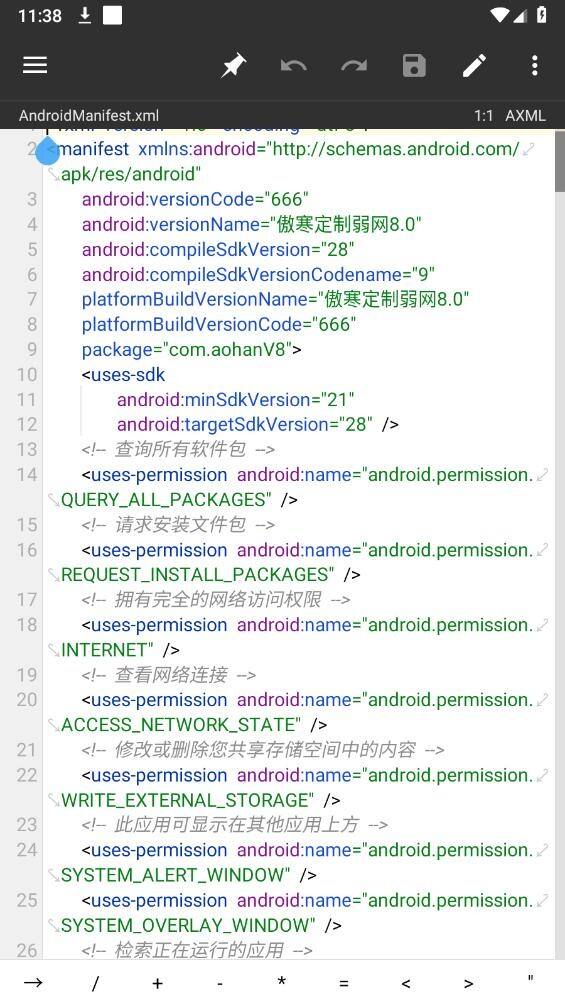Open the hamburger navigation menu

(x=35, y=65)
